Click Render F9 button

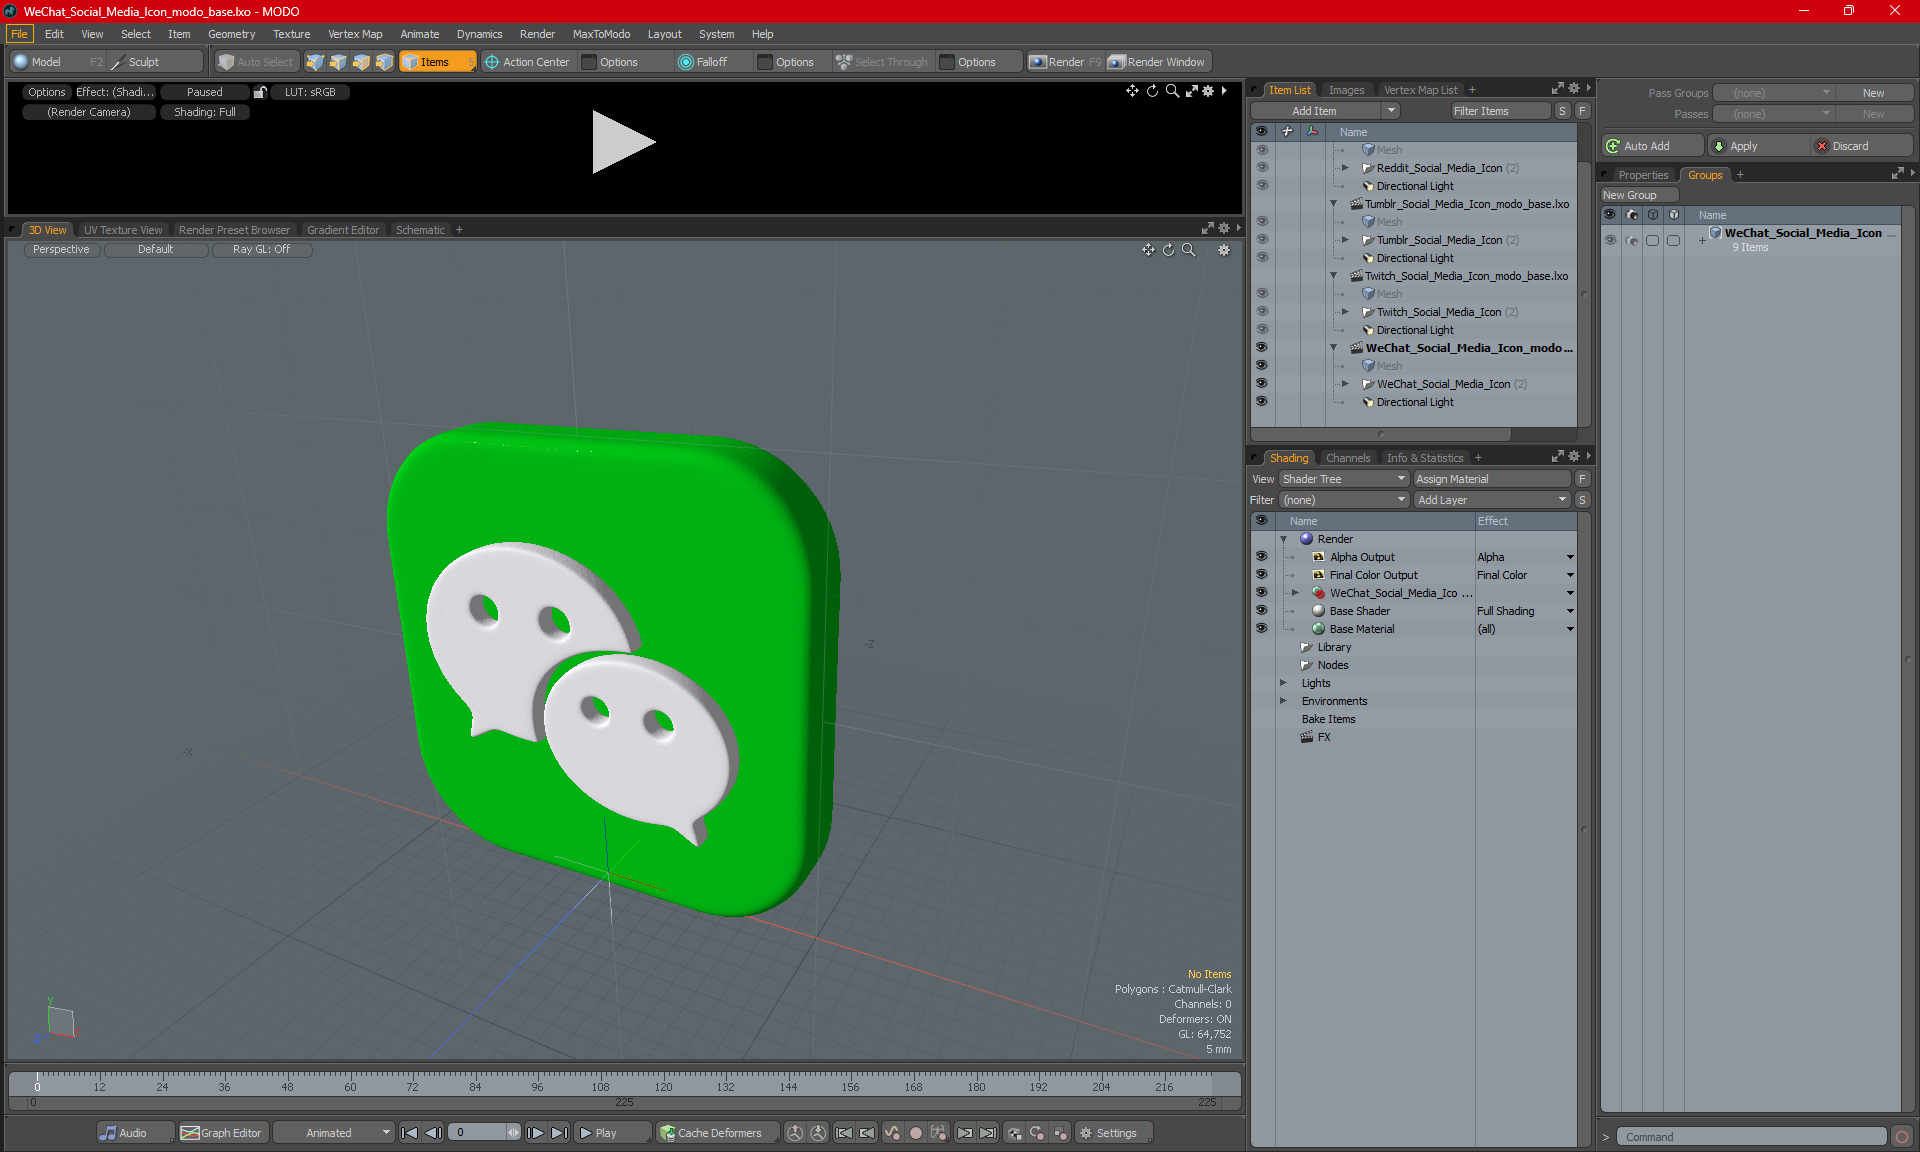pos(1066,62)
